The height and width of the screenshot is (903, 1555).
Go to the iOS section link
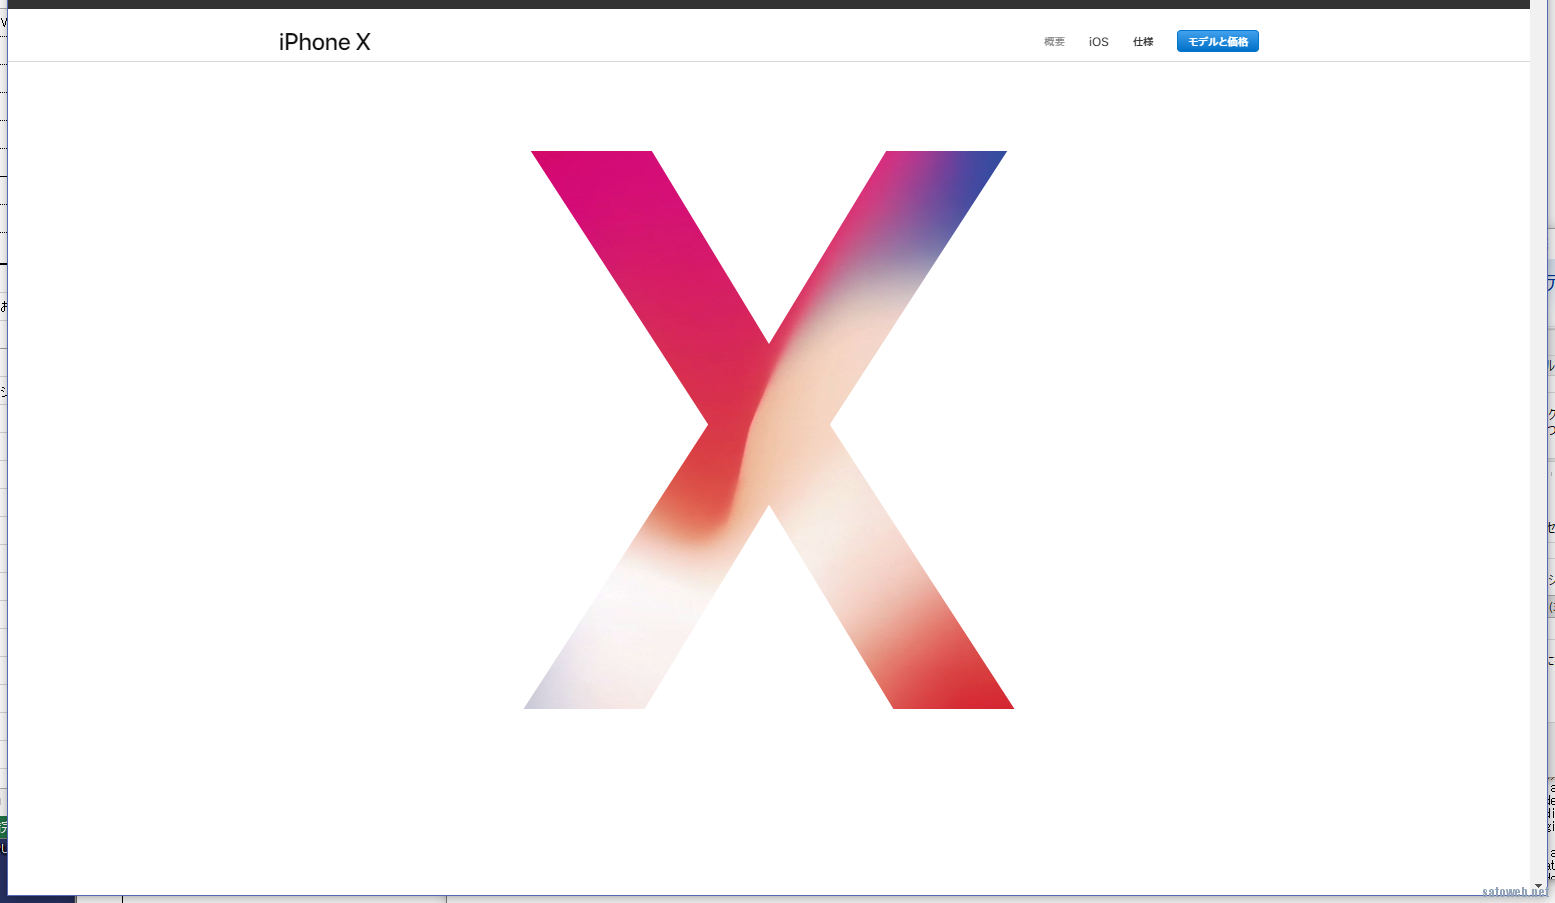[1098, 42]
